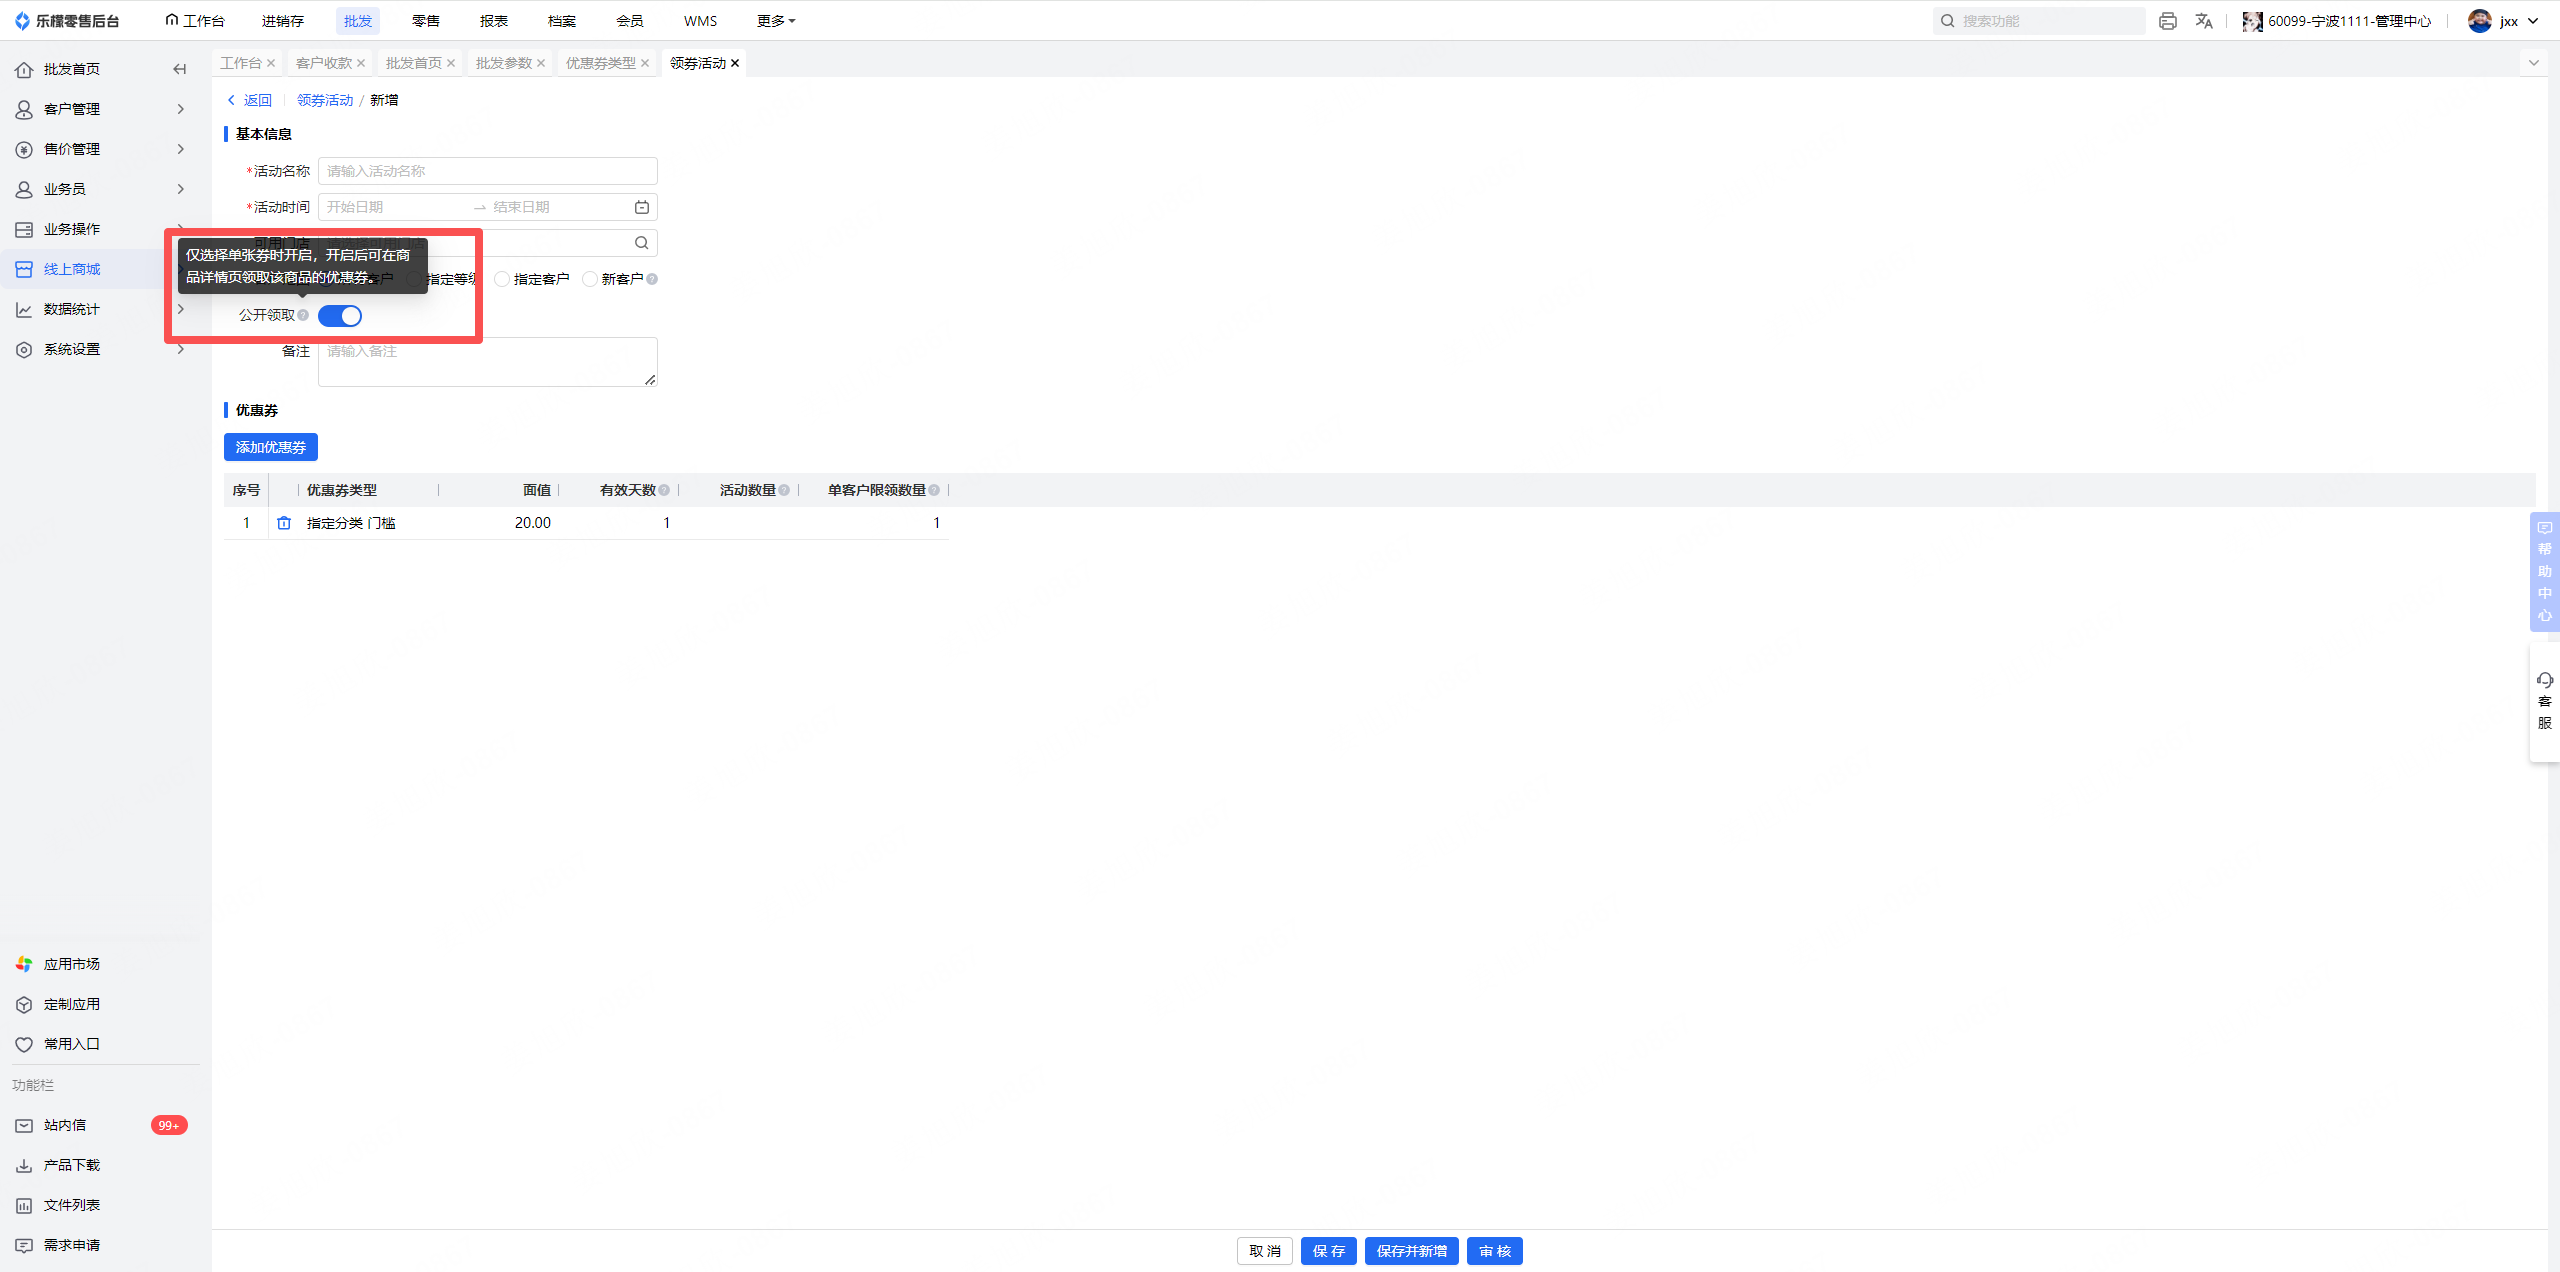The width and height of the screenshot is (2560, 1272).
Task: Open the 更多 dropdown in top menu
Action: point(776,21)
